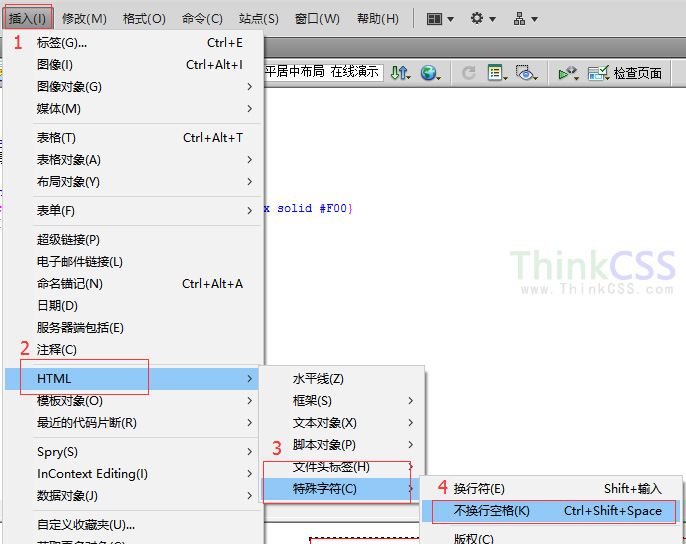Choose 水平线(Z) in HTML submenu
Screen dimensions: 686x544
pyautogui.click(x=342, y=379)
